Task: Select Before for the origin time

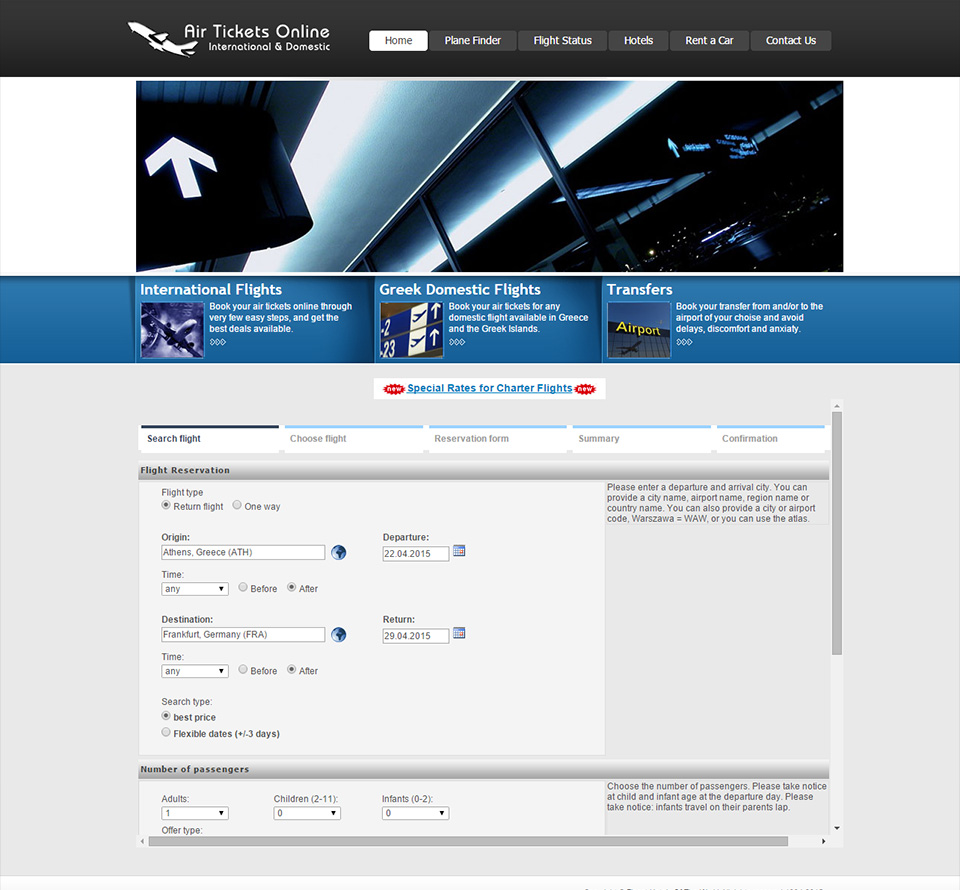Action: (x=243, y=588)
